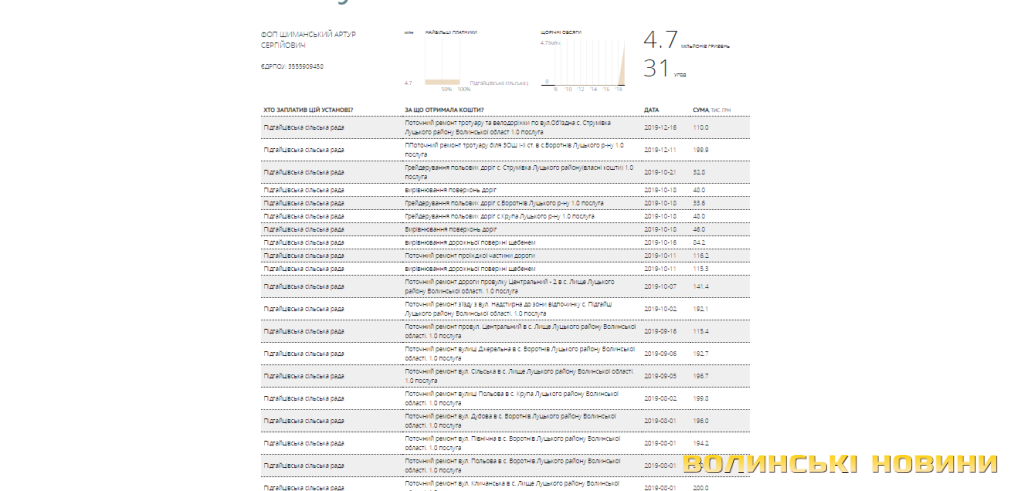Click the 'За що отримала кошти?' column header
This screenshot has height=491, width=1024.
tap(444, 109)
